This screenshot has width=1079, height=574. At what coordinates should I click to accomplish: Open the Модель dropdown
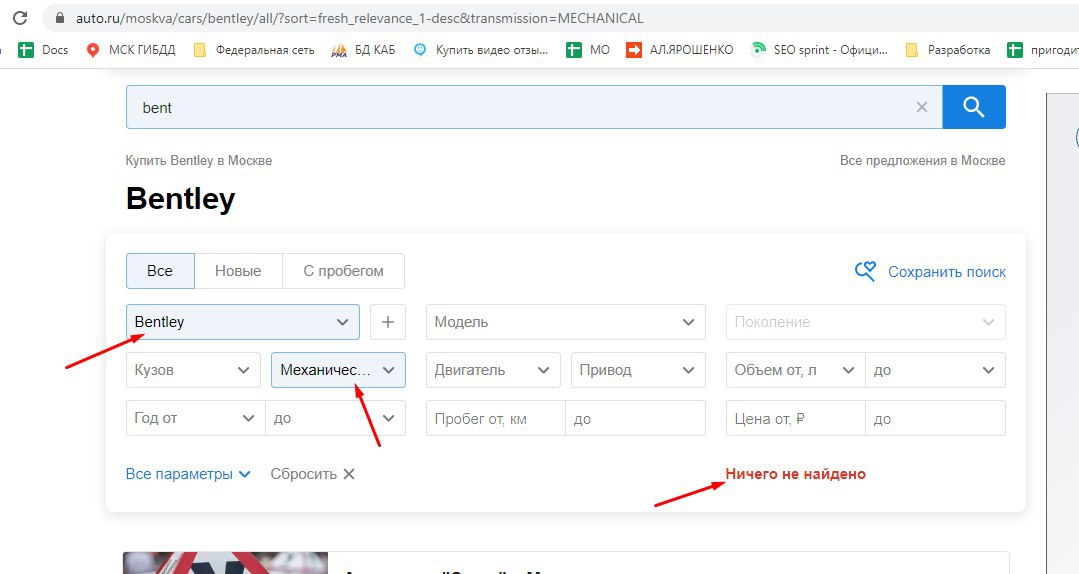566,322
